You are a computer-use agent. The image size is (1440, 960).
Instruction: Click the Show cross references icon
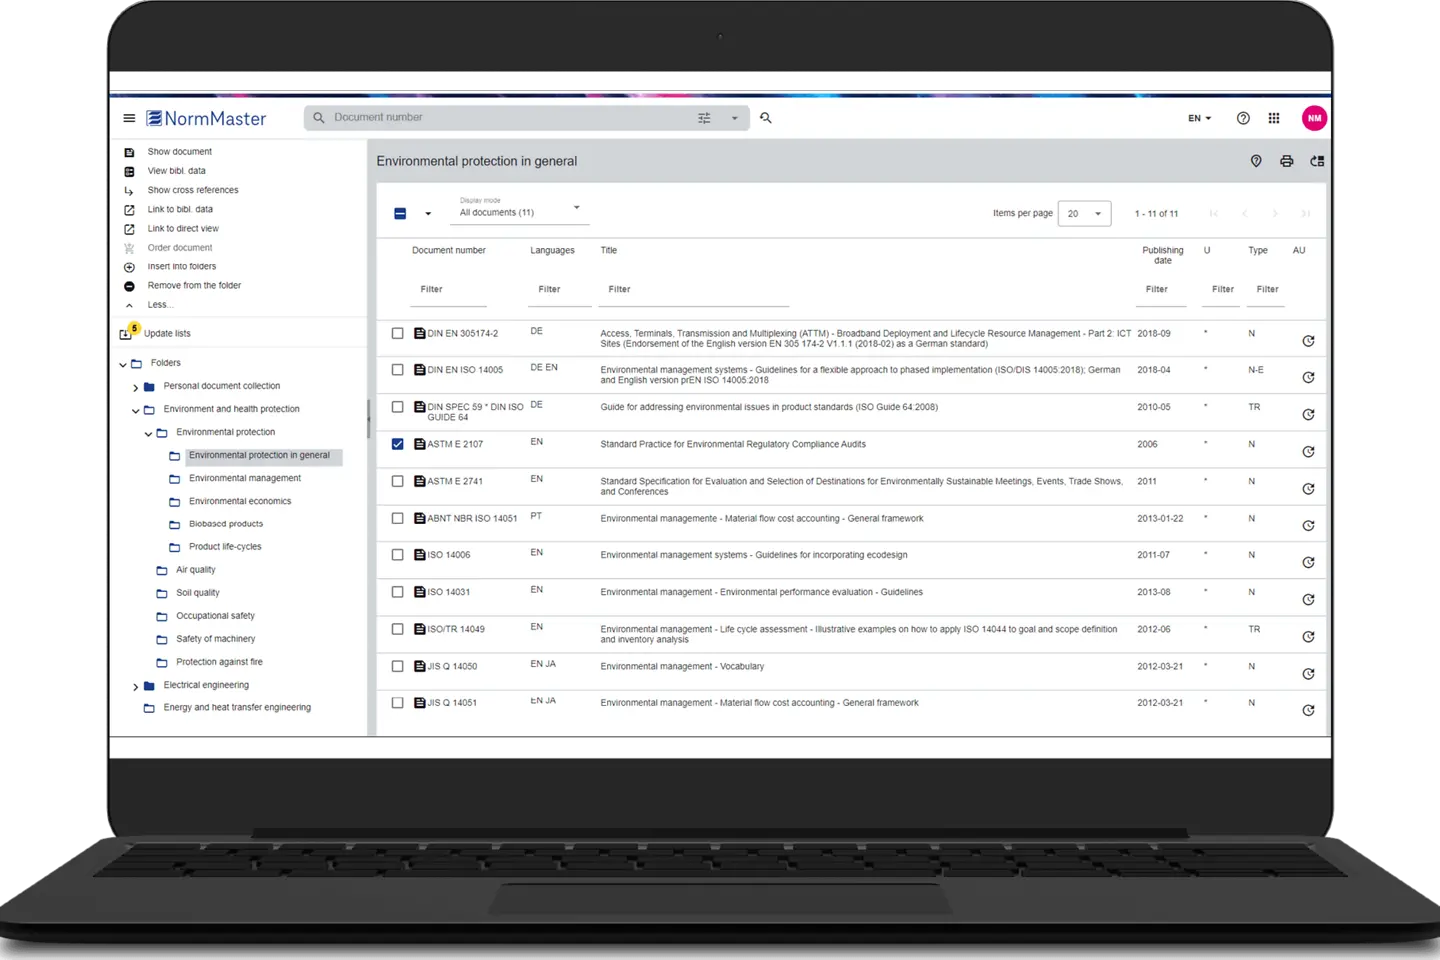click(129, 190)
